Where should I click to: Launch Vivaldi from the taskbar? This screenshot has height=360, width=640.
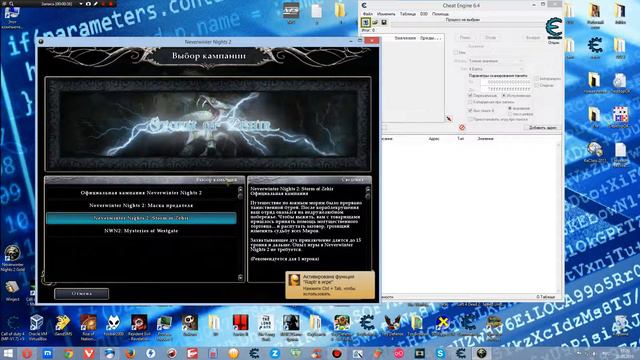[x=89, y=353]
